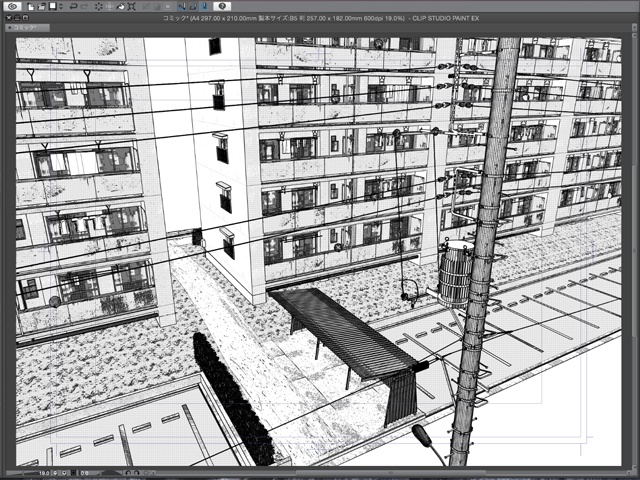Rotate canvas right with status bar icon
Viewport: 640px width, 480px height.
click(x=137, y=473)
